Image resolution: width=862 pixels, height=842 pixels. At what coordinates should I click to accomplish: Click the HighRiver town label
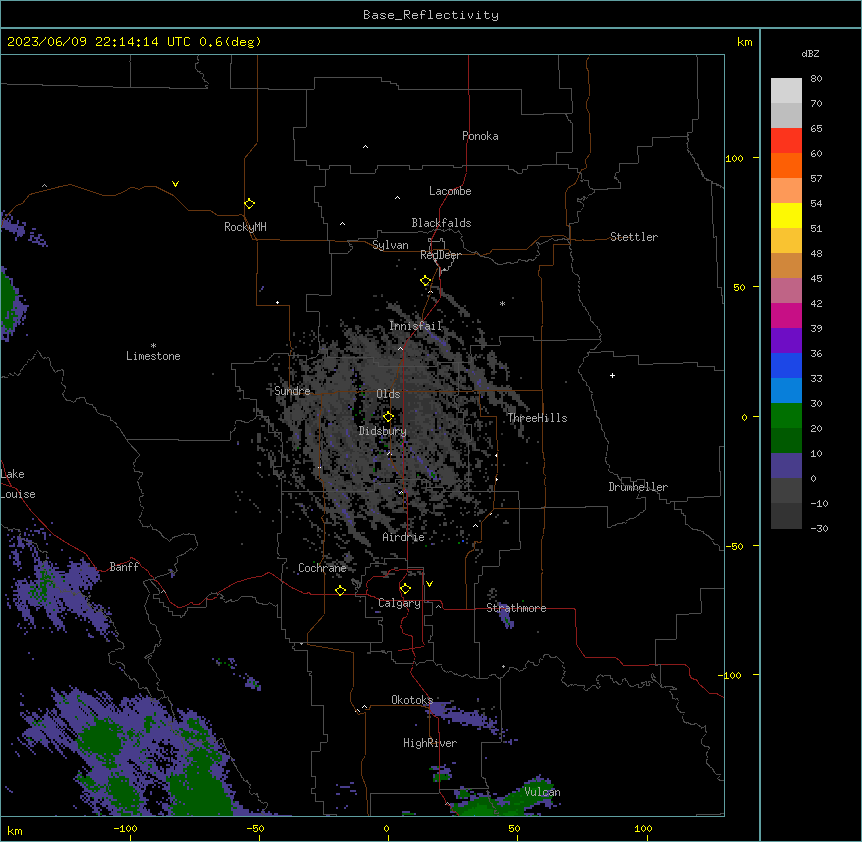pyautogui.click(x=430, y=743)
